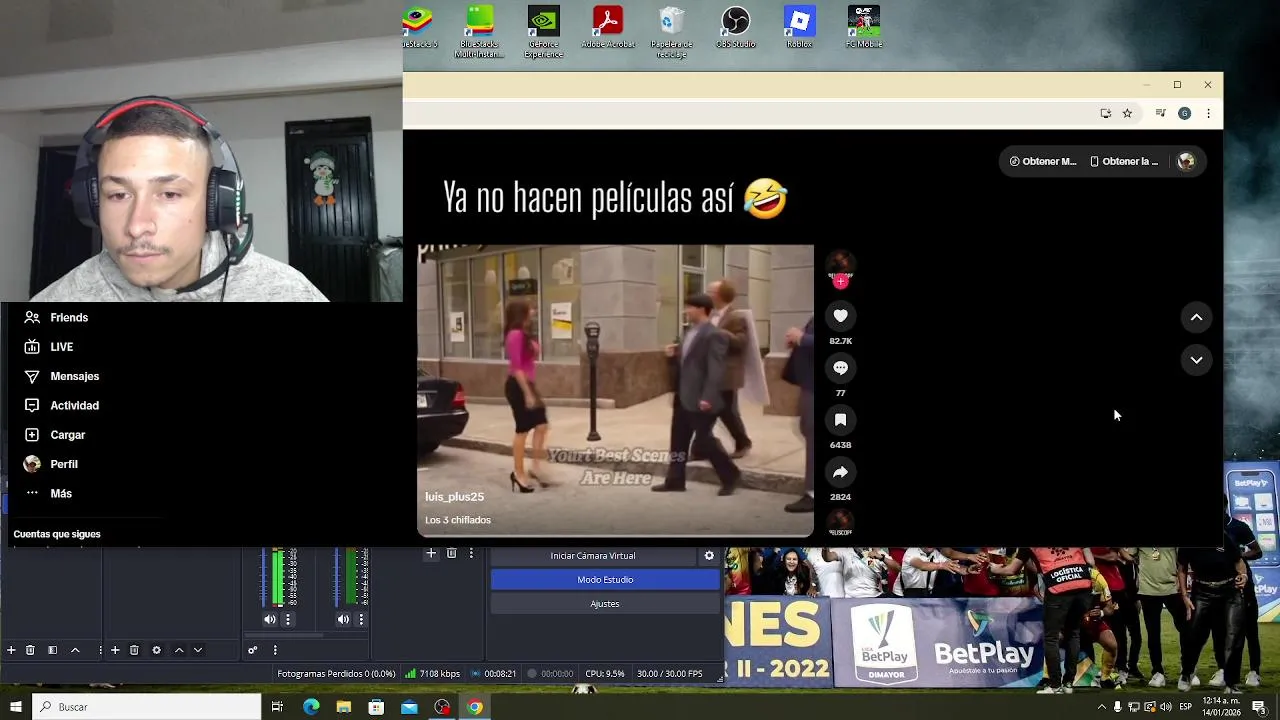Open the FC Mobile desktop shortcut

[864, 27]
